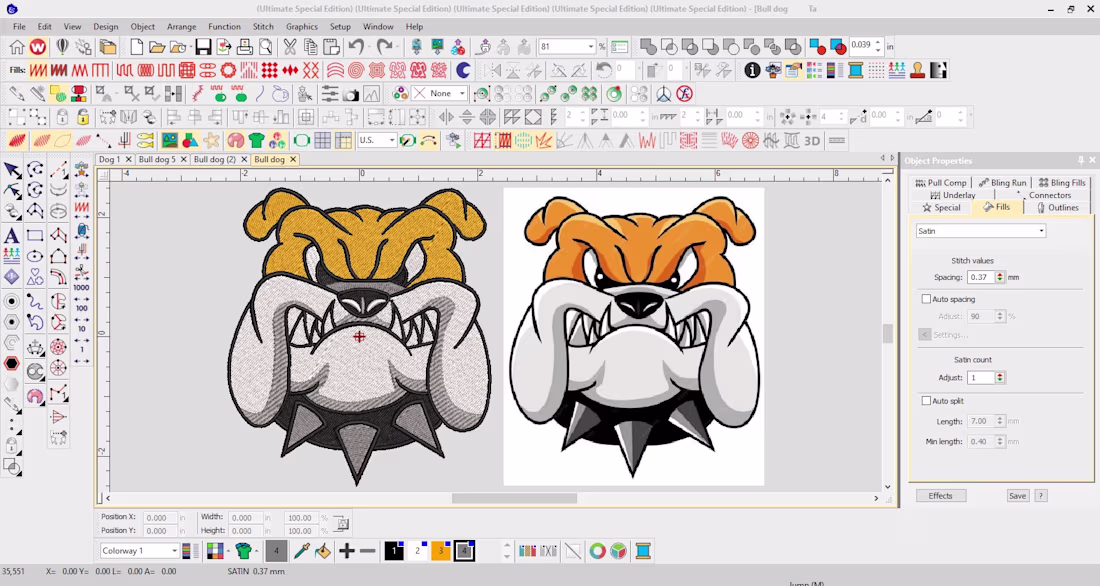Image resolution: width=1100 pixels, height=586 pixels.
Task: Select black color swatch 1
Action: tap(394, 551)
